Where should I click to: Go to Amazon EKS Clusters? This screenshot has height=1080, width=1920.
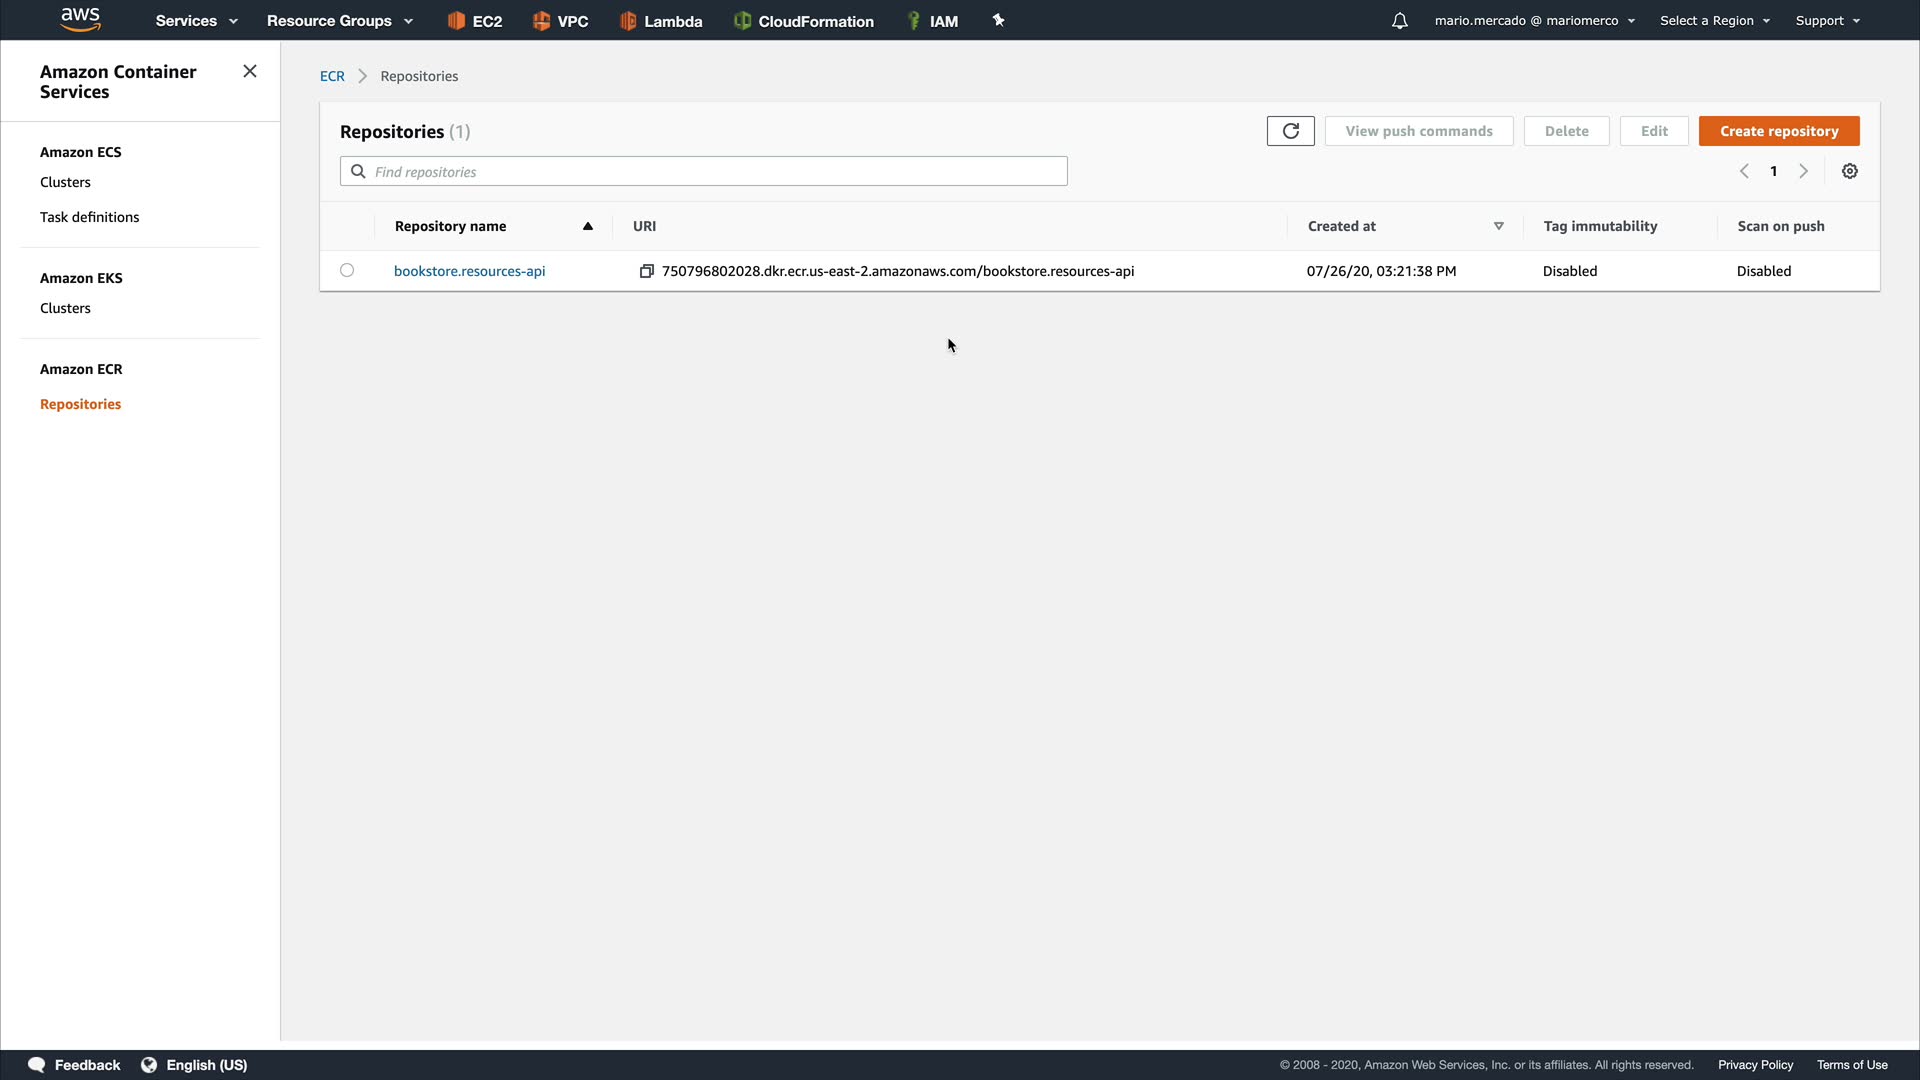coord(65,308)
